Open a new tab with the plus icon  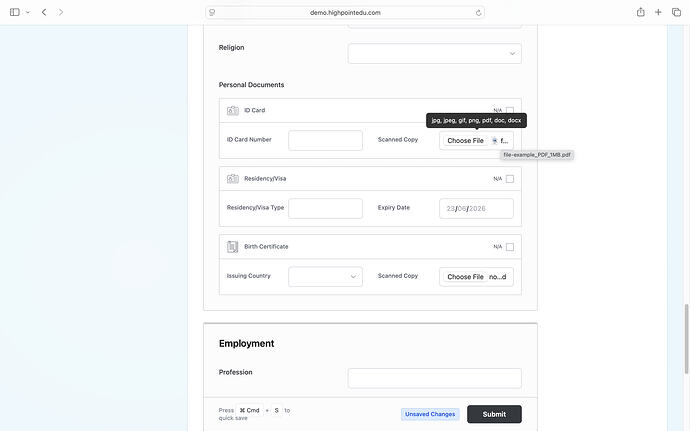coord(658,12)
